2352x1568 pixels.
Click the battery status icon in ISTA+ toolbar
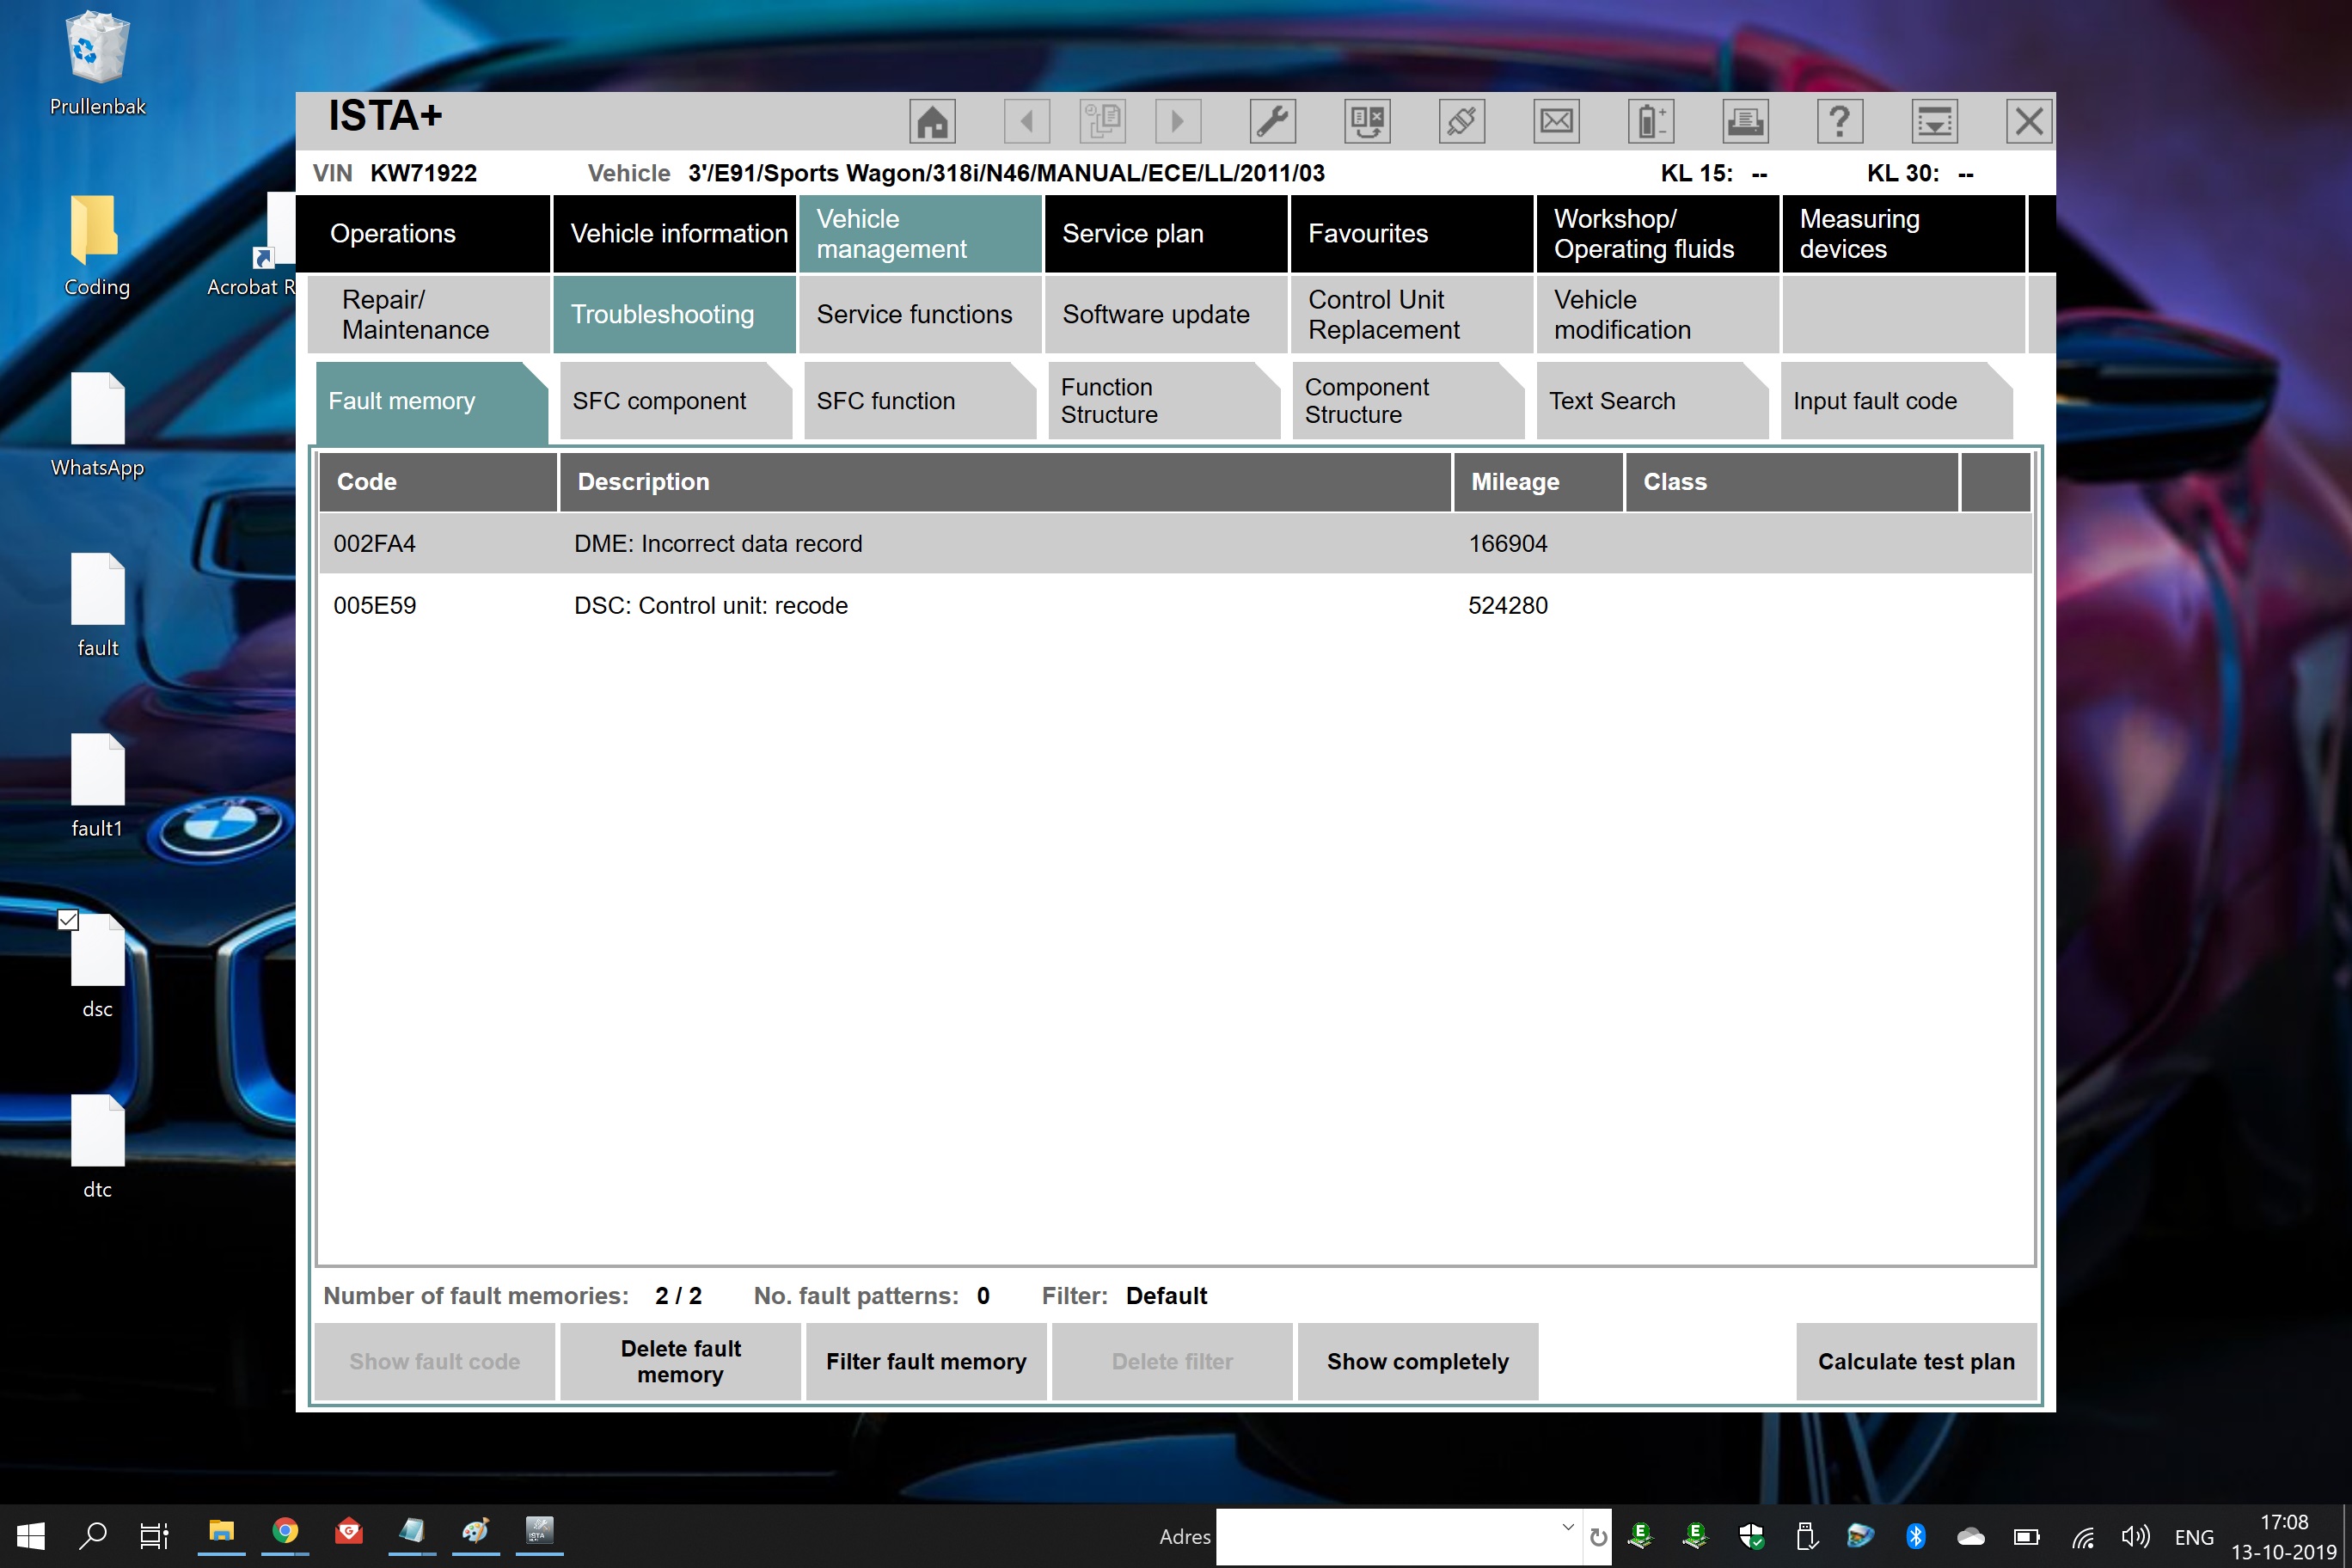1650,122
